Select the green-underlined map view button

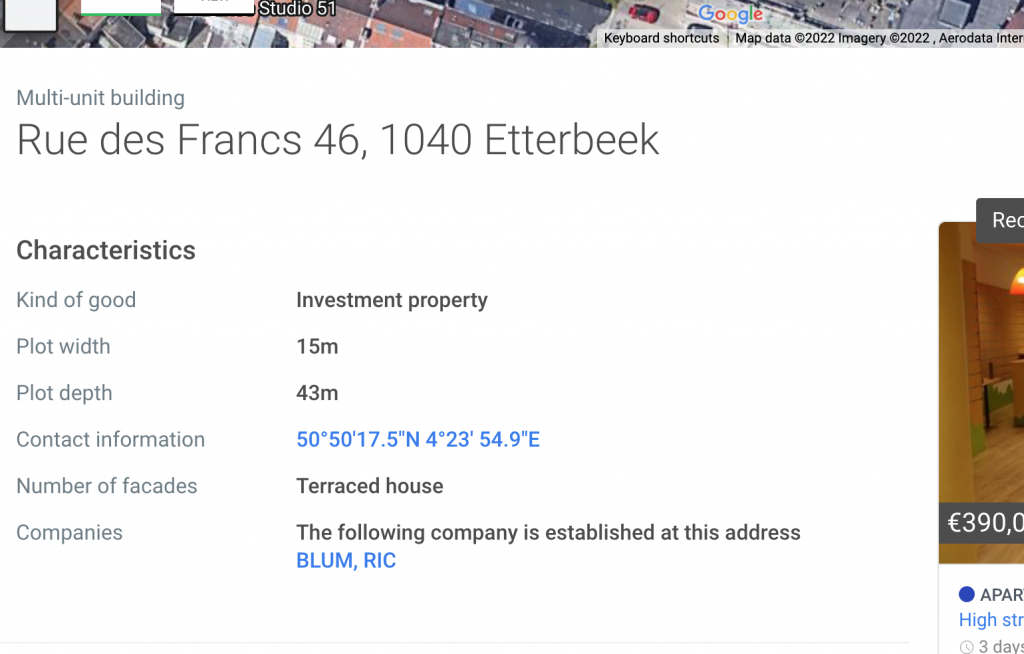121,7
